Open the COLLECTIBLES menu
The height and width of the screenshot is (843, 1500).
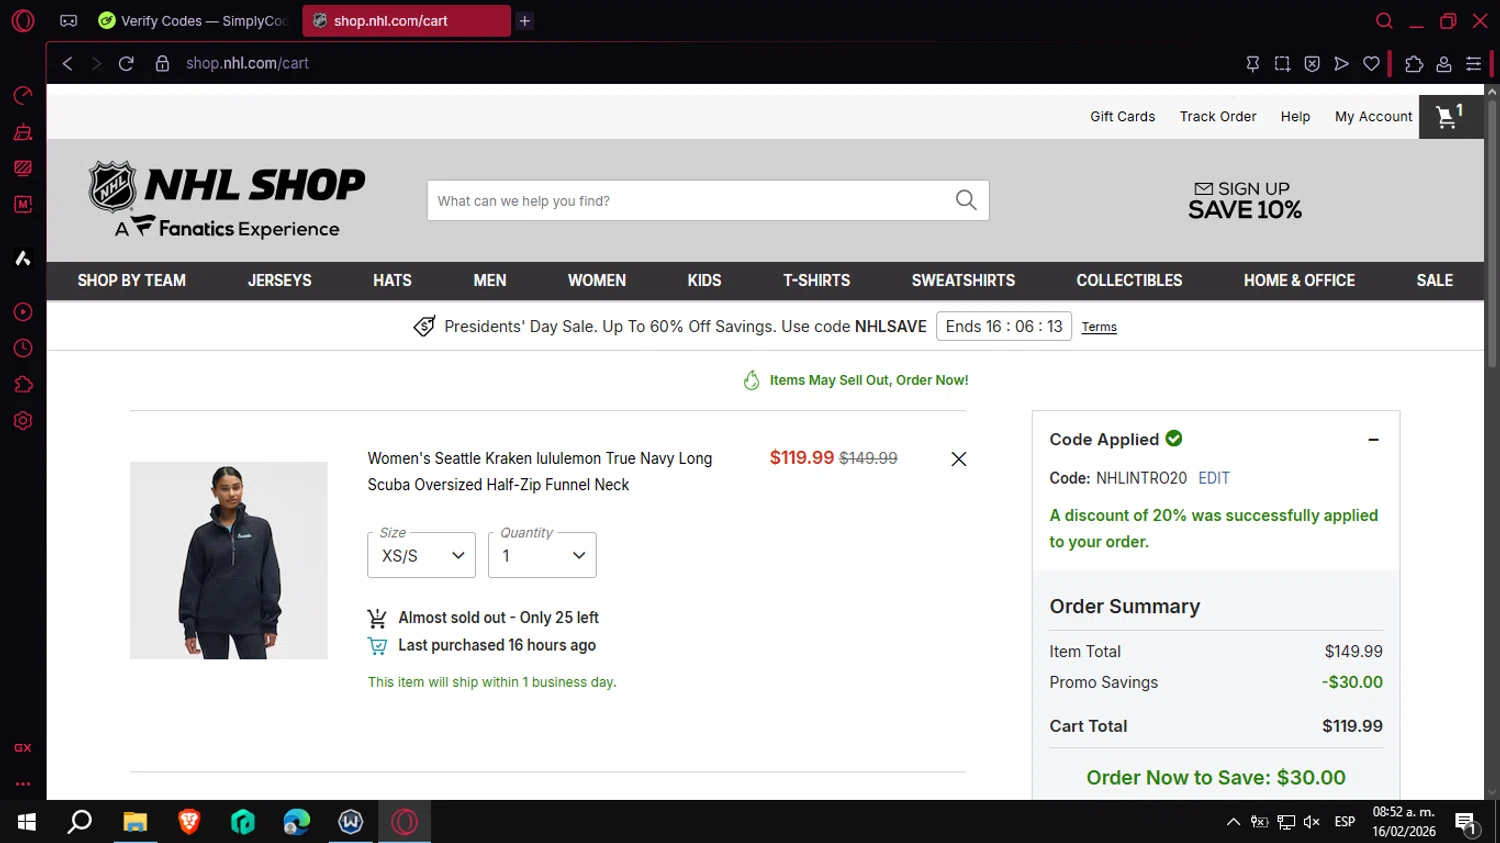click(x=1129, y=280)
